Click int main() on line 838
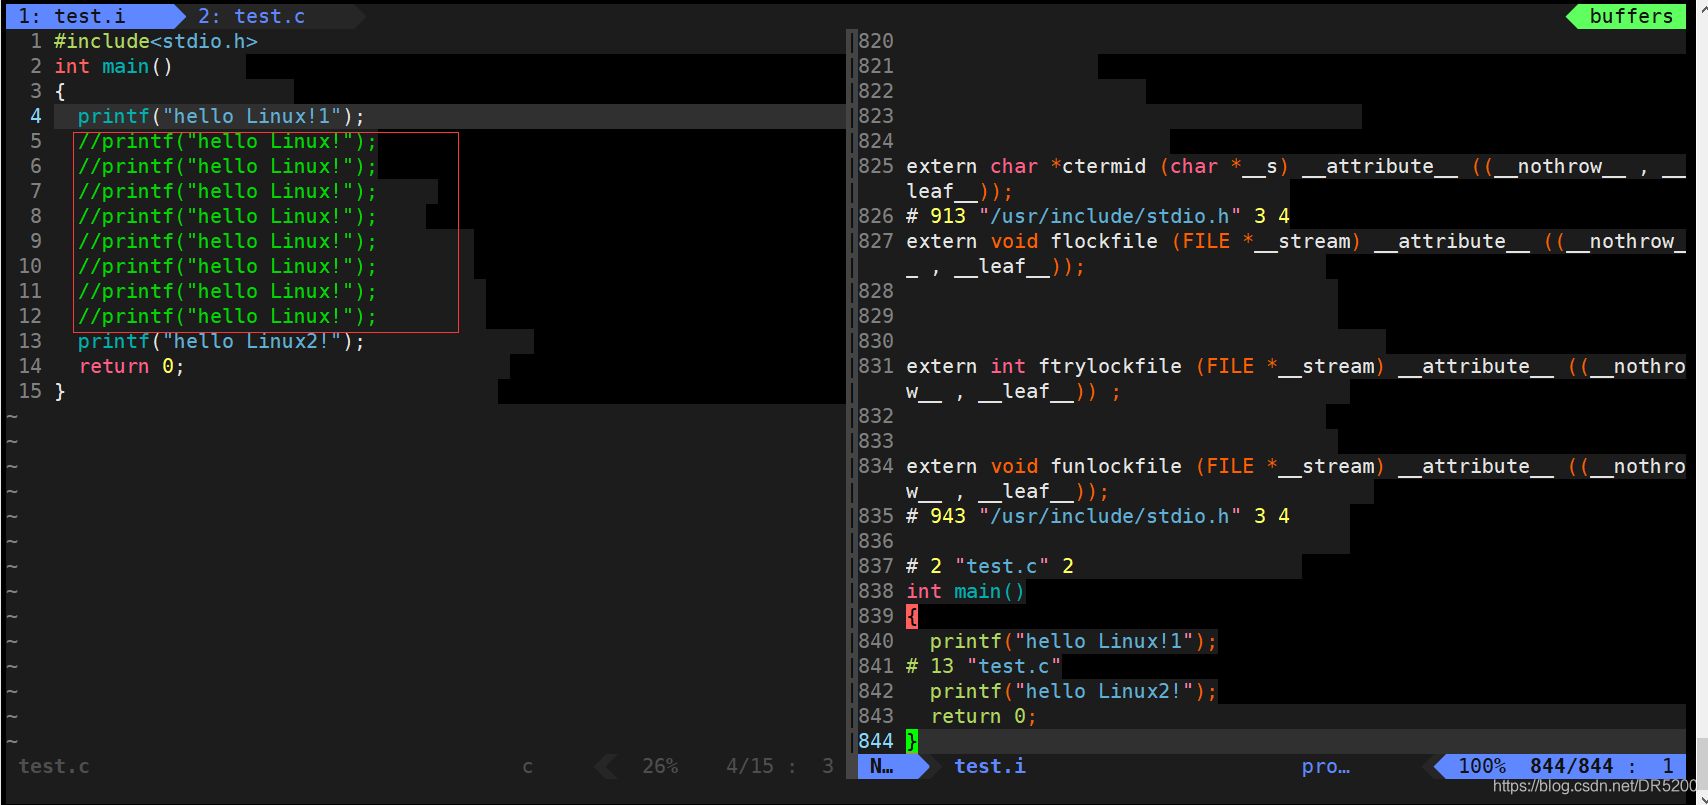The height and width of the screenshot is (805, 1708). (966, 591)
